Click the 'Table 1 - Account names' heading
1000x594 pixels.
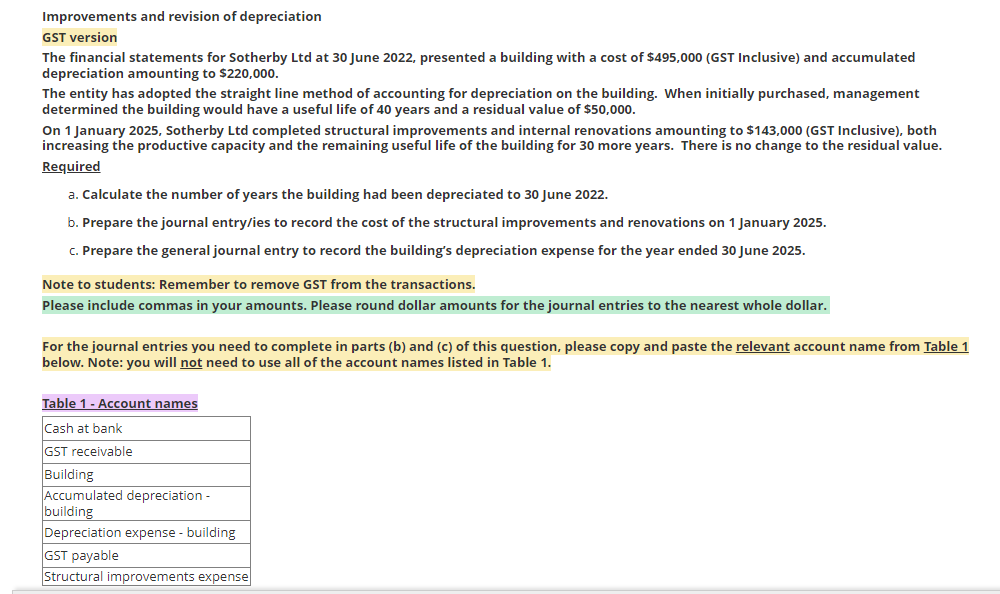pyautogui.click(x=118, y=403)
